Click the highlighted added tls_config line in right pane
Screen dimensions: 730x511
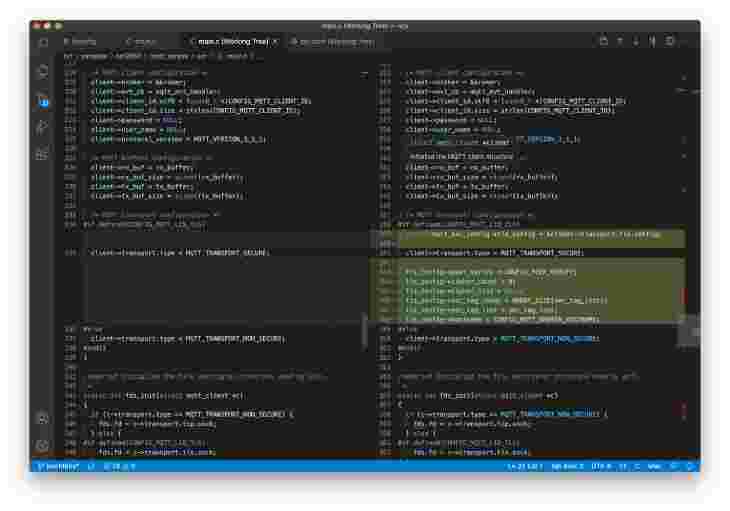(x=544, y=235)
